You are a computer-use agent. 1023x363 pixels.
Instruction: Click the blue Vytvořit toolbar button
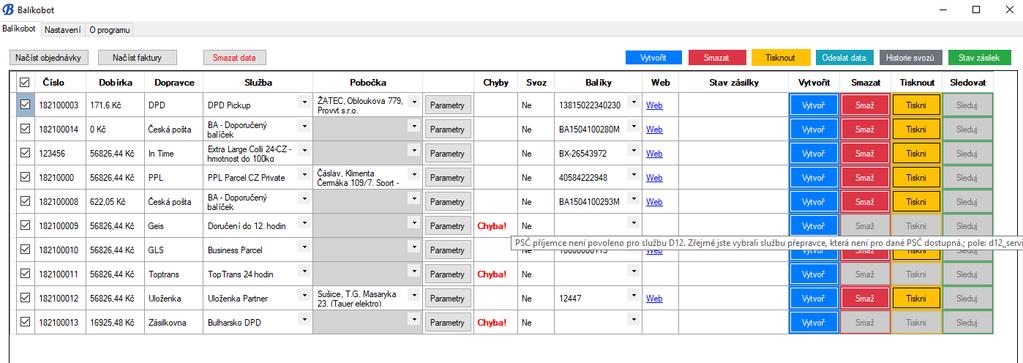click(x=653, y=57)
